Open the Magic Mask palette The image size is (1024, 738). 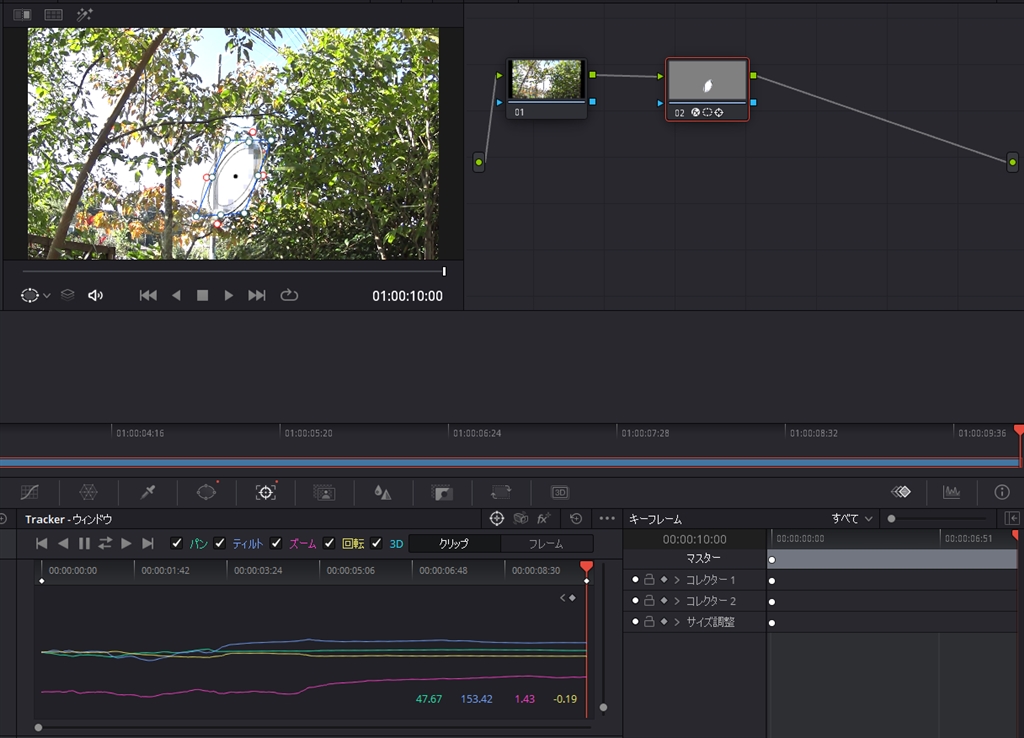pos(324,492)
